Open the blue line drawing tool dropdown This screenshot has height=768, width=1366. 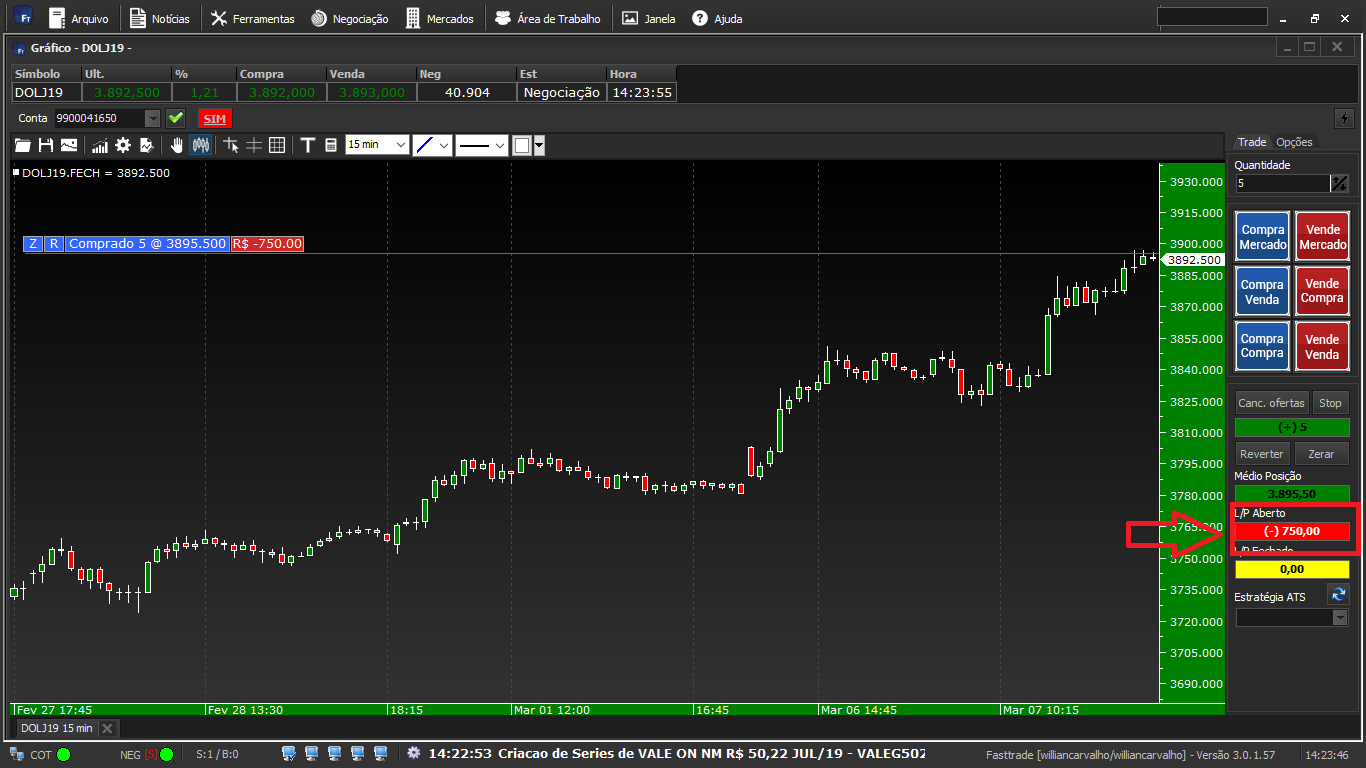433,145
